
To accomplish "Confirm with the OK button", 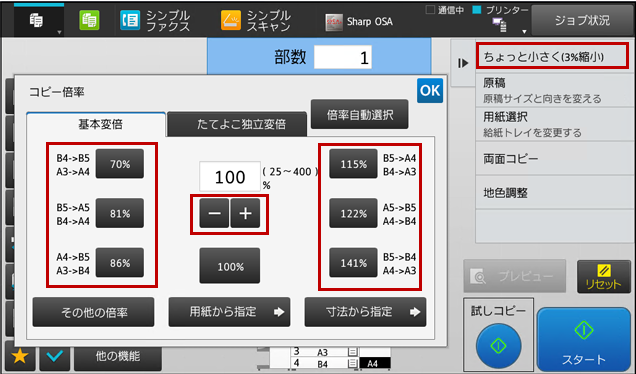I will coord(430,90).
